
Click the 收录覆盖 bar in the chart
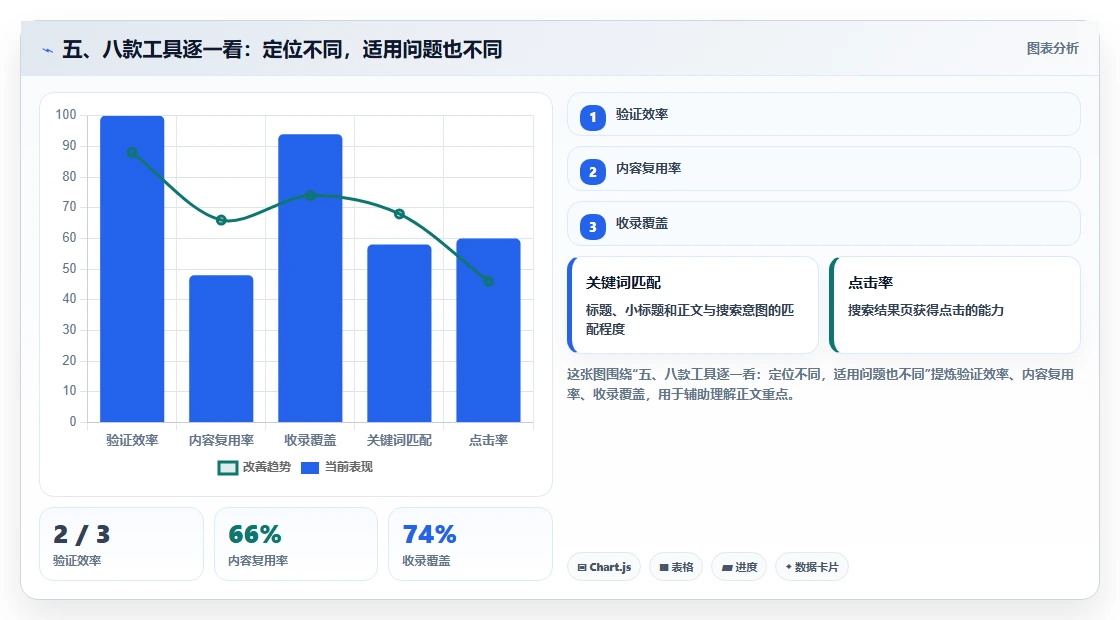point(310,278)
